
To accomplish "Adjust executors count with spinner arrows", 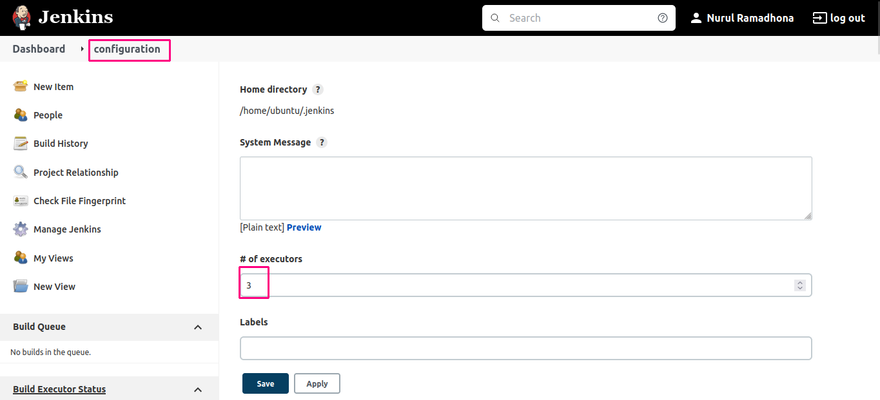I will pyautogui.click(x=800, y=286).
